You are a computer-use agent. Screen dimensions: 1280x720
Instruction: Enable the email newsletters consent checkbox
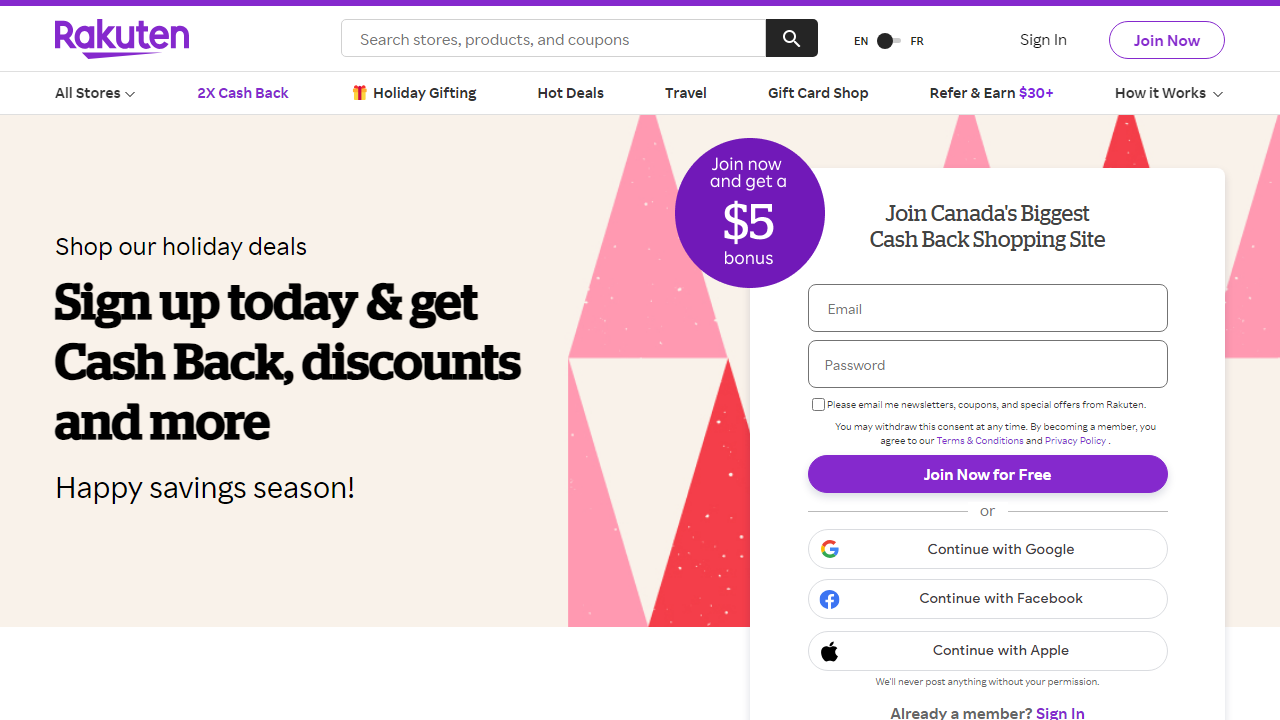(x=818, y=404)
